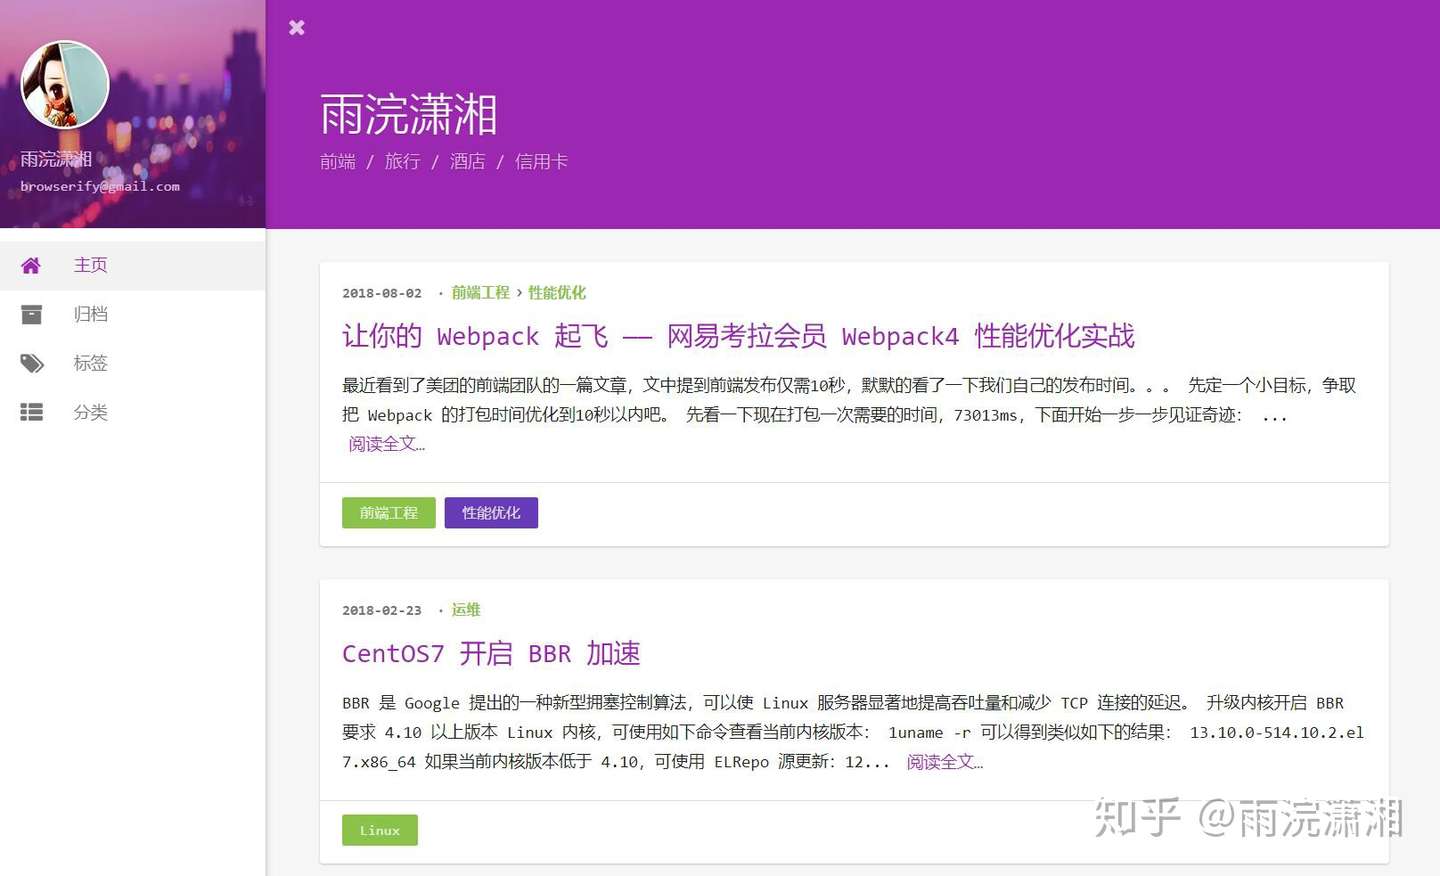Click the 雨浣潇湘 blog title in the header

[x=409, y=114]
